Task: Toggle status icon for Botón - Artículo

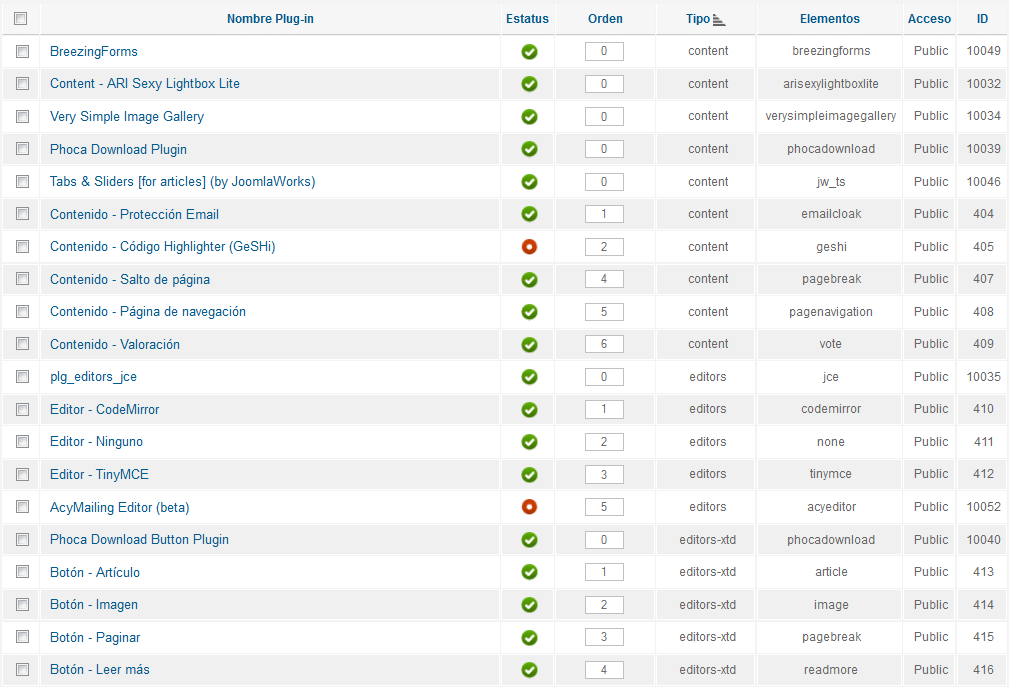Action: (x=529, y=571)
